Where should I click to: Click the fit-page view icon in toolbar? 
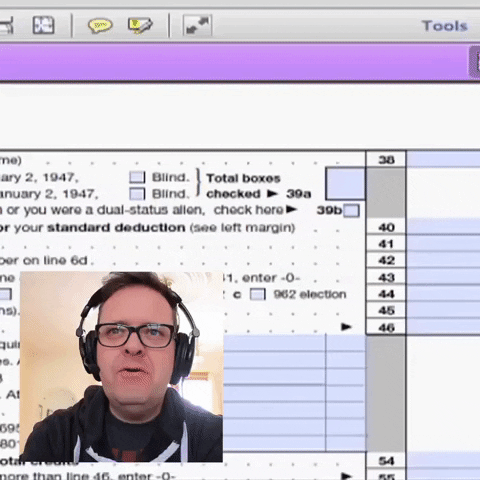click(x=43, y=25)
